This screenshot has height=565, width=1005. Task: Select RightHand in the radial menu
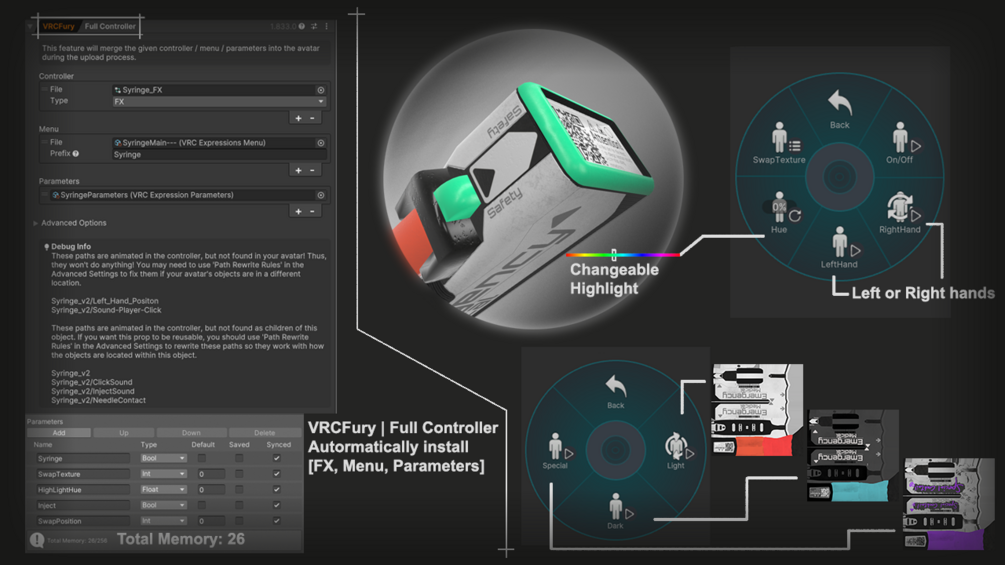(900, 213)
